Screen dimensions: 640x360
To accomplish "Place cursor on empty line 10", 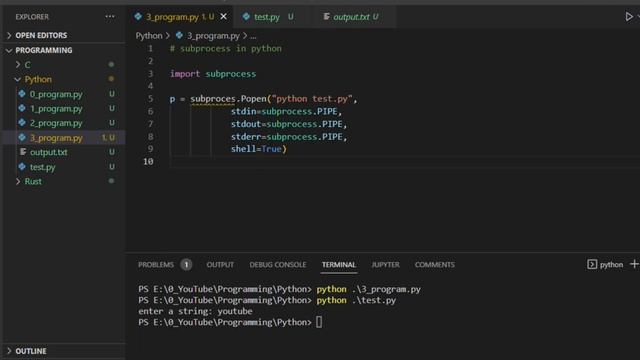I will 404,162.
